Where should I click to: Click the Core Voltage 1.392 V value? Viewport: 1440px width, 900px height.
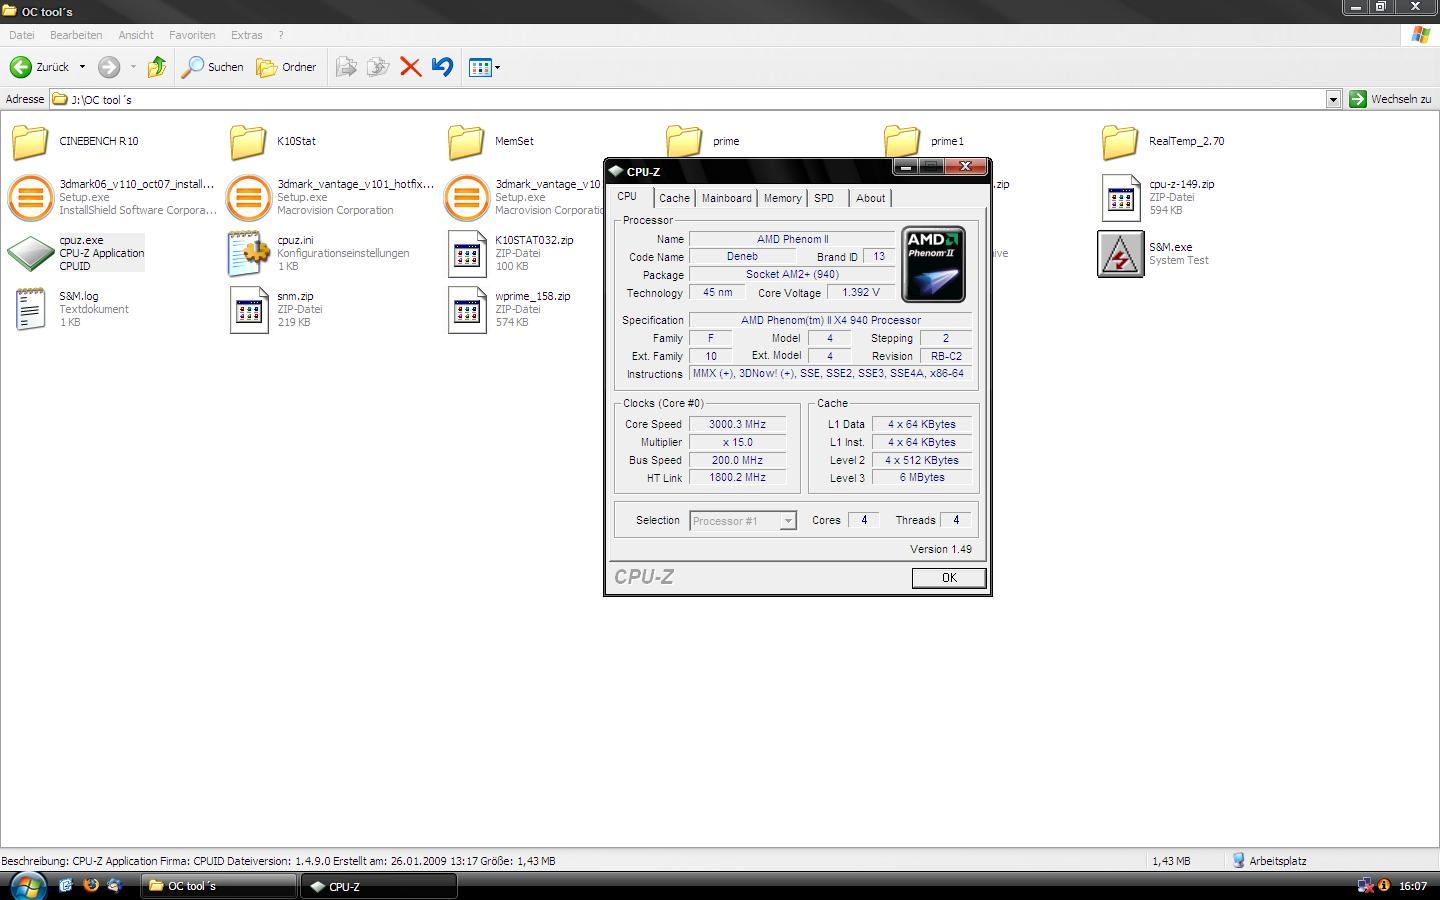(x=860, y=293)
